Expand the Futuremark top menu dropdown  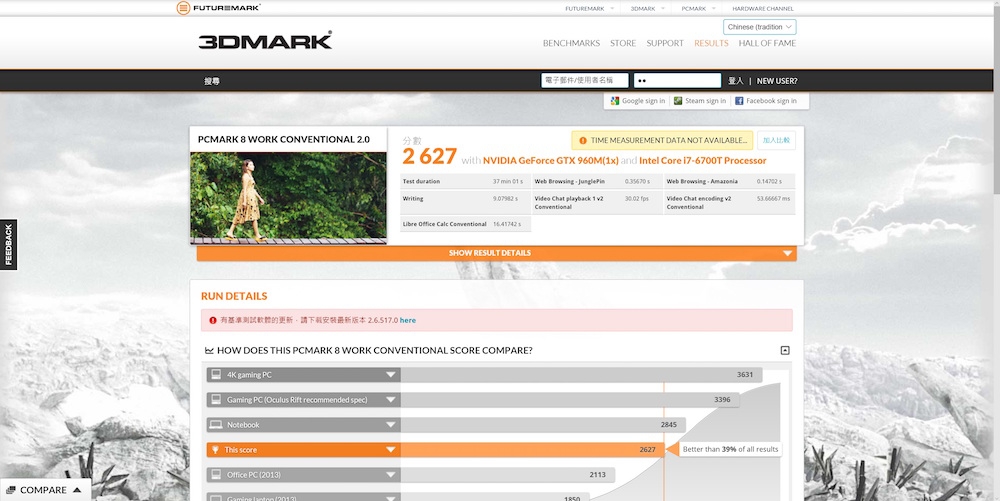[x=612, y=8]
